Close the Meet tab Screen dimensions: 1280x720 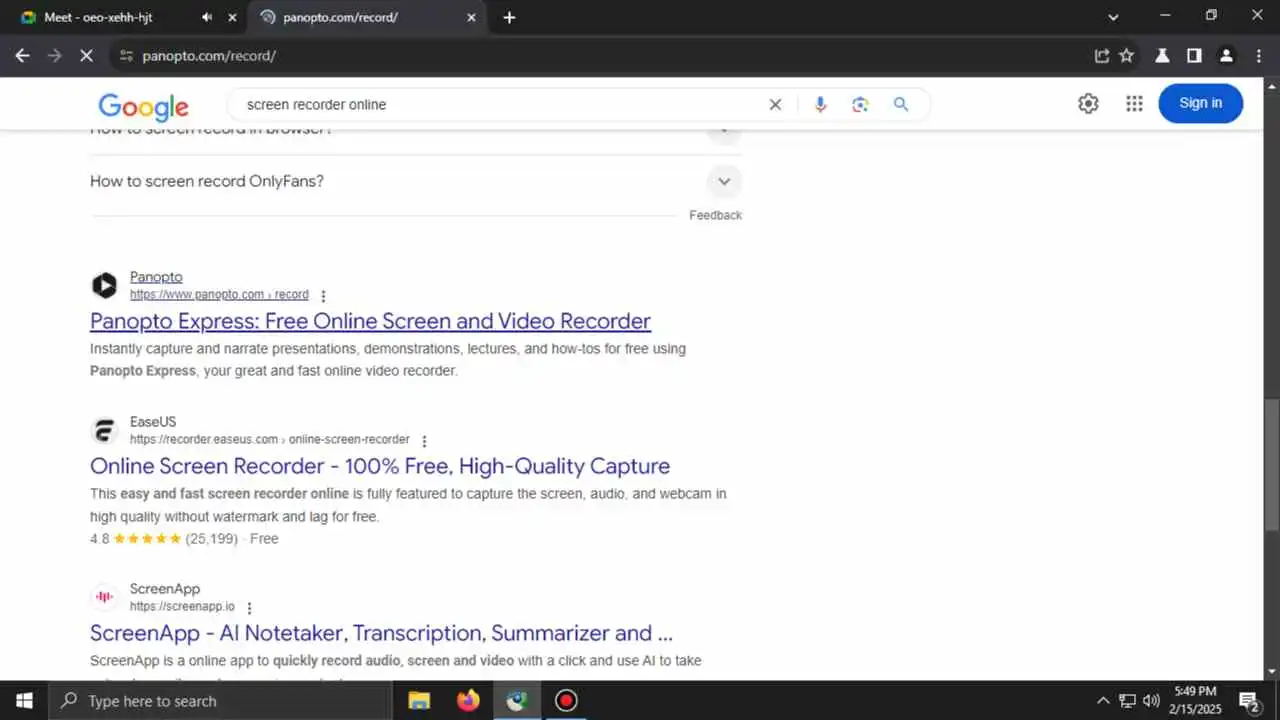[x=232, y=17]
